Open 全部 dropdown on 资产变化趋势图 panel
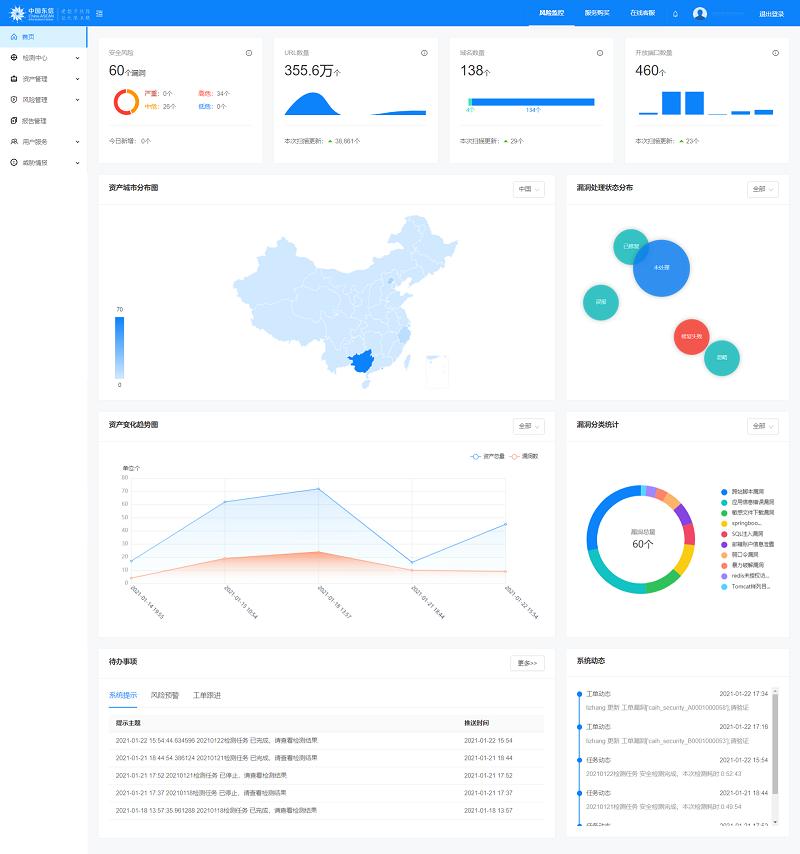The height and width of the screenshot is (854, 800). click(x=528, y=426)
